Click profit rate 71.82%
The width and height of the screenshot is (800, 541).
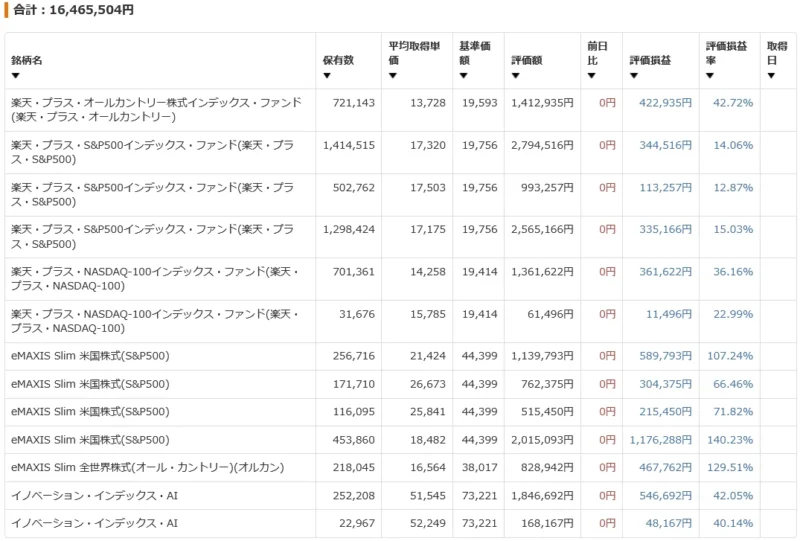coord(733,411)
